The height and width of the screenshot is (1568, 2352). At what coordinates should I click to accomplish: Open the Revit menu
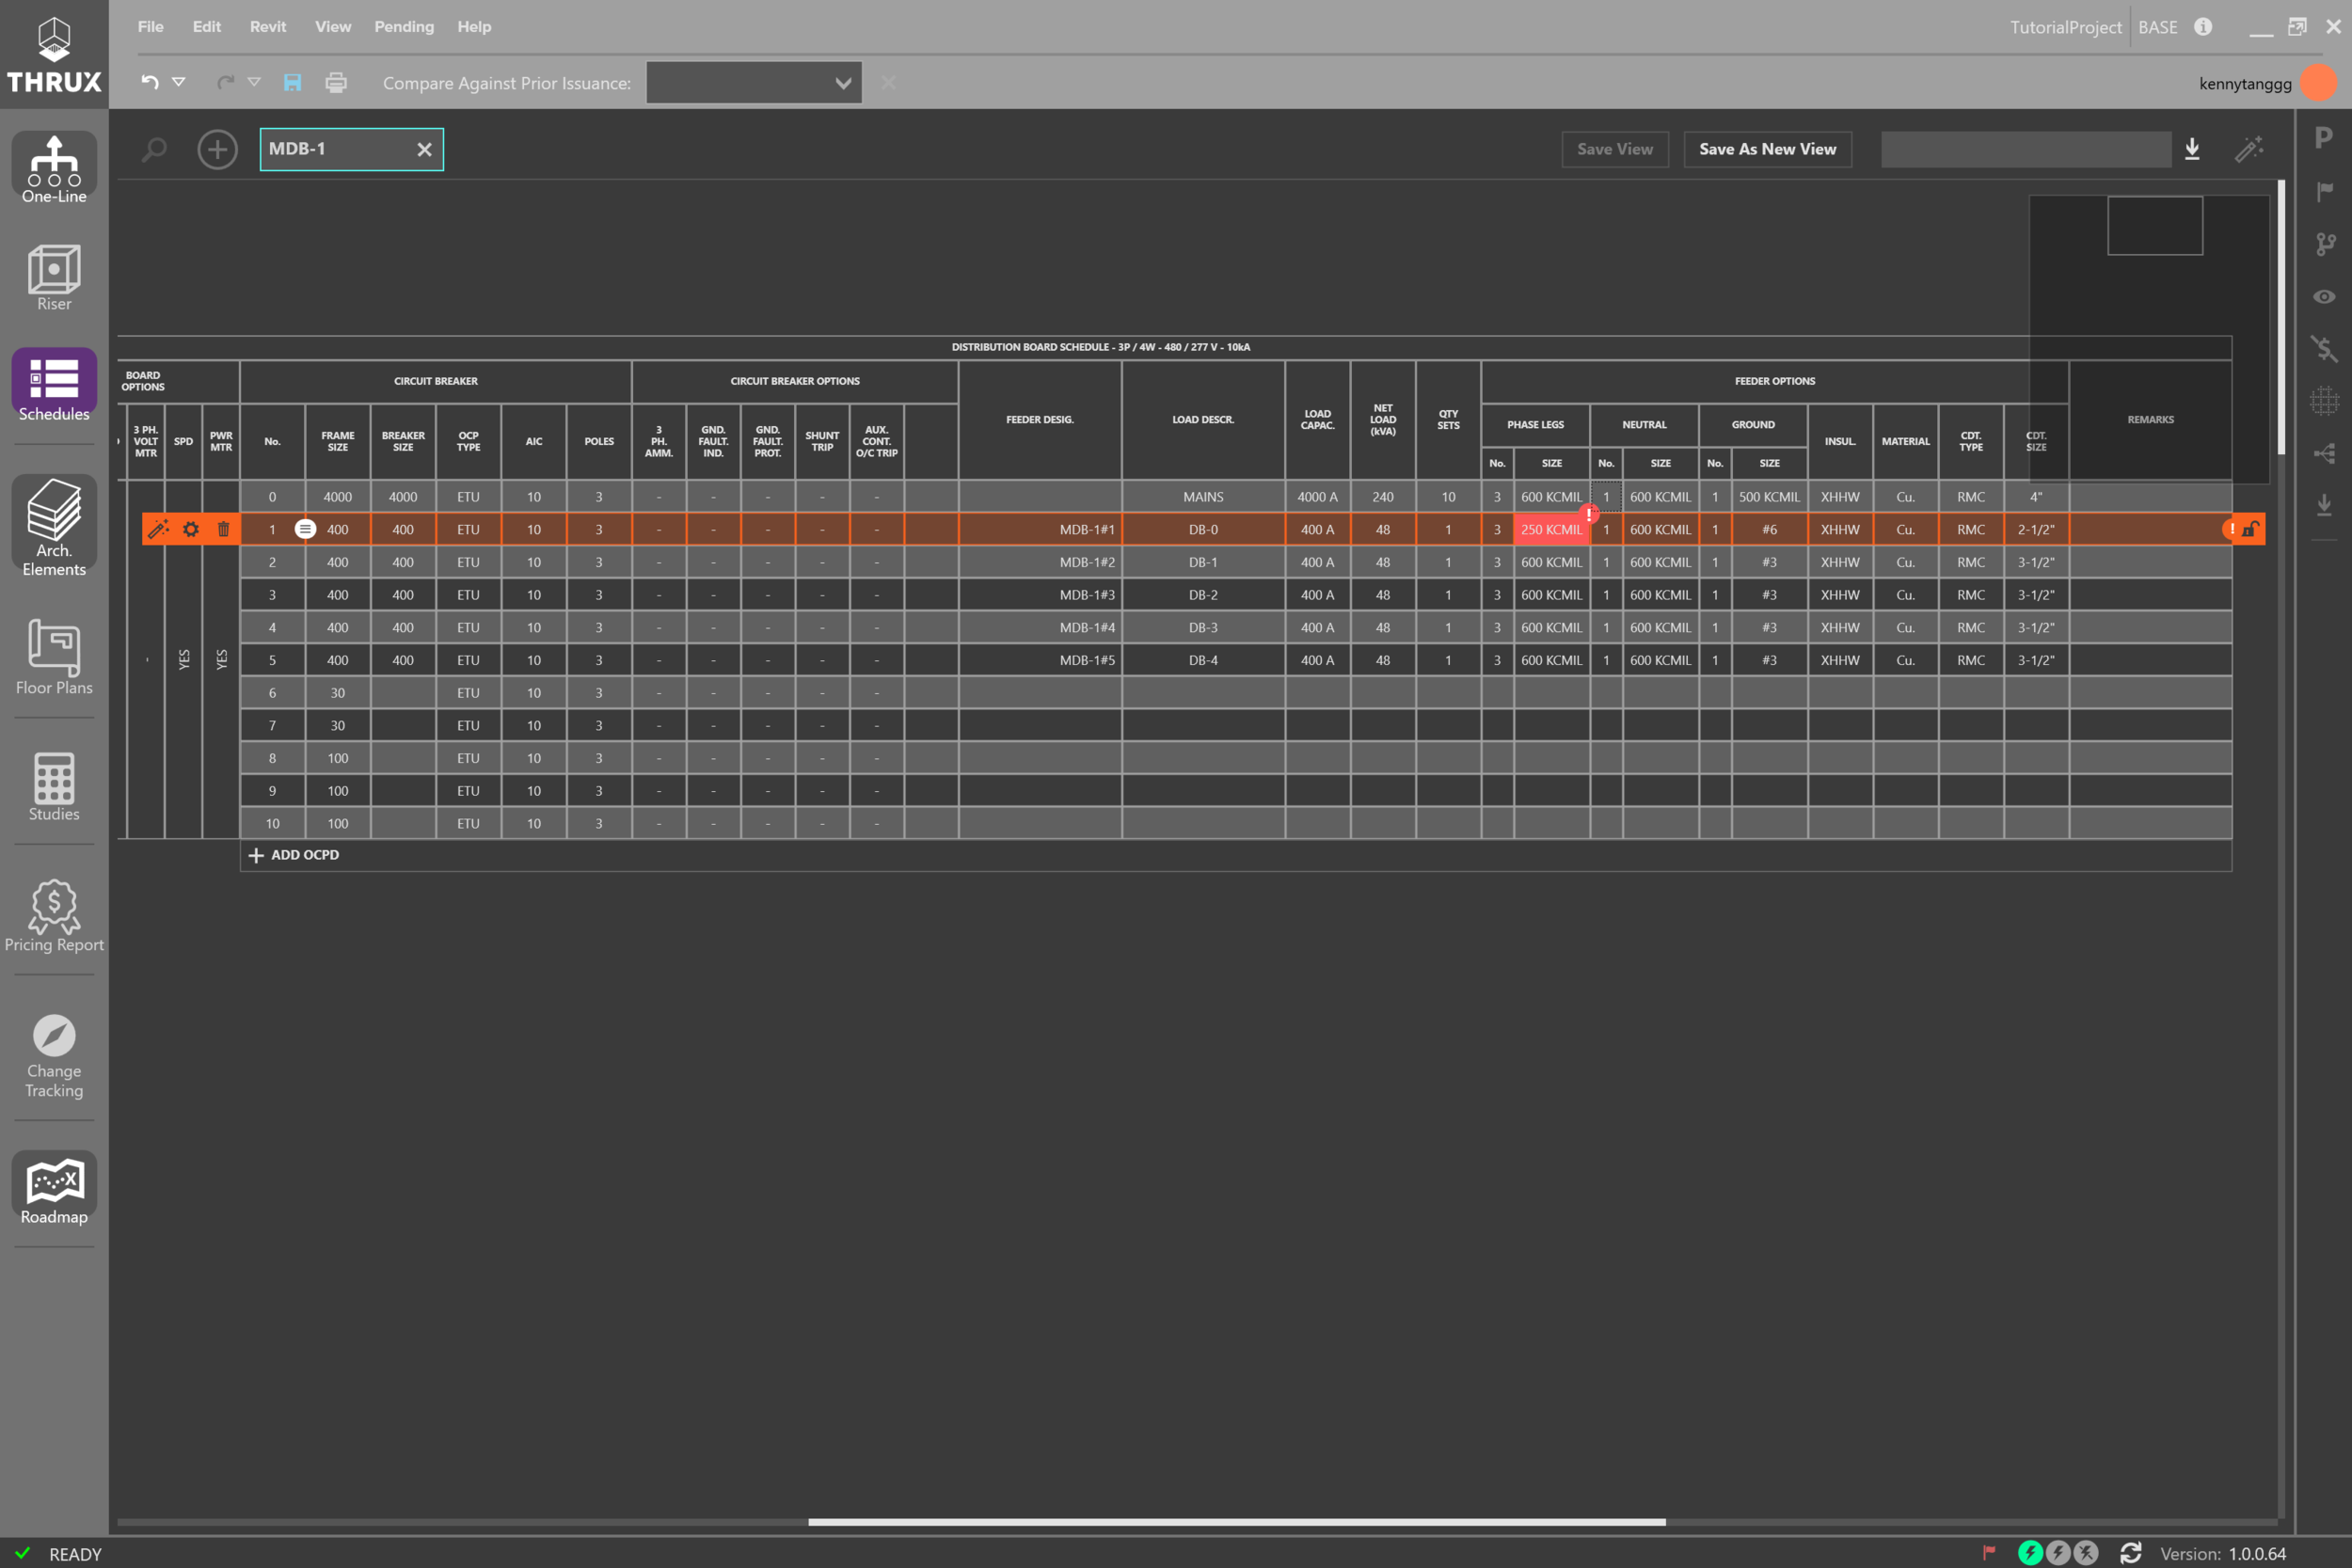point(267,27)
